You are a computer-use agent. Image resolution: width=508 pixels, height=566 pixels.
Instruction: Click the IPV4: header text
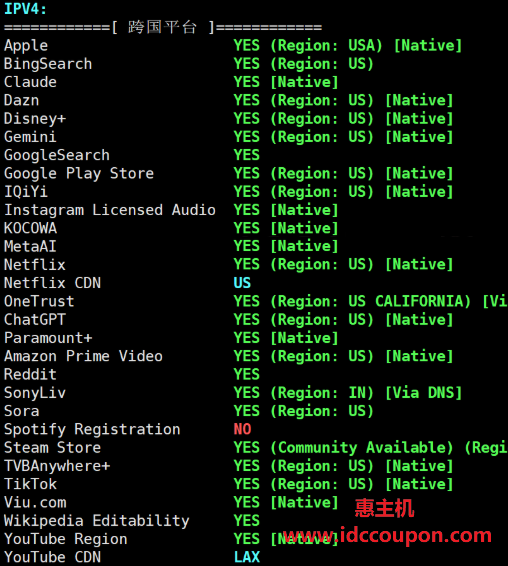pyautogui.click(x=25, y=9)
